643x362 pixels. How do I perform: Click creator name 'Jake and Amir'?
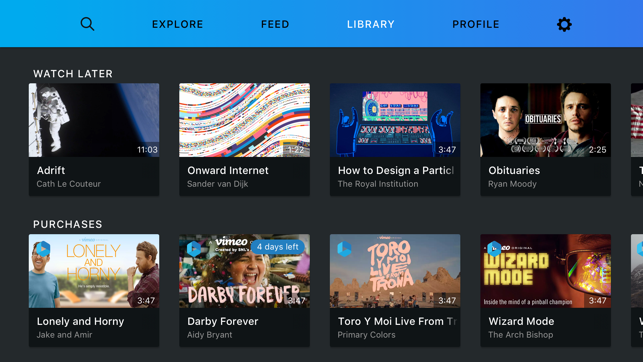[64, 335]
